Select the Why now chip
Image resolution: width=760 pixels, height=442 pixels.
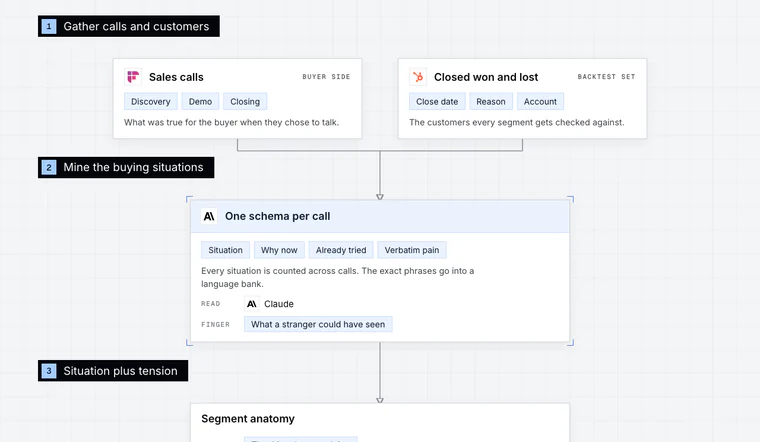point(279,250)
